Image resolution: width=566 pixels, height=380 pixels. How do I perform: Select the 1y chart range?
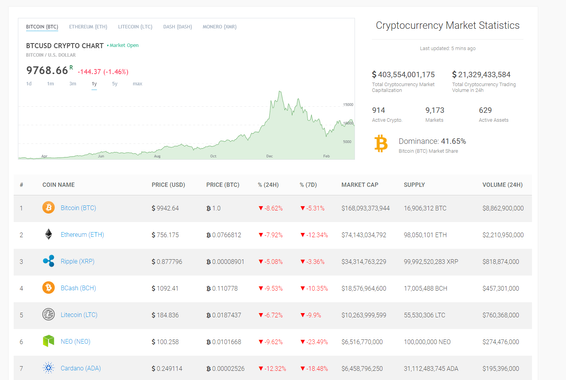(94, 84)
